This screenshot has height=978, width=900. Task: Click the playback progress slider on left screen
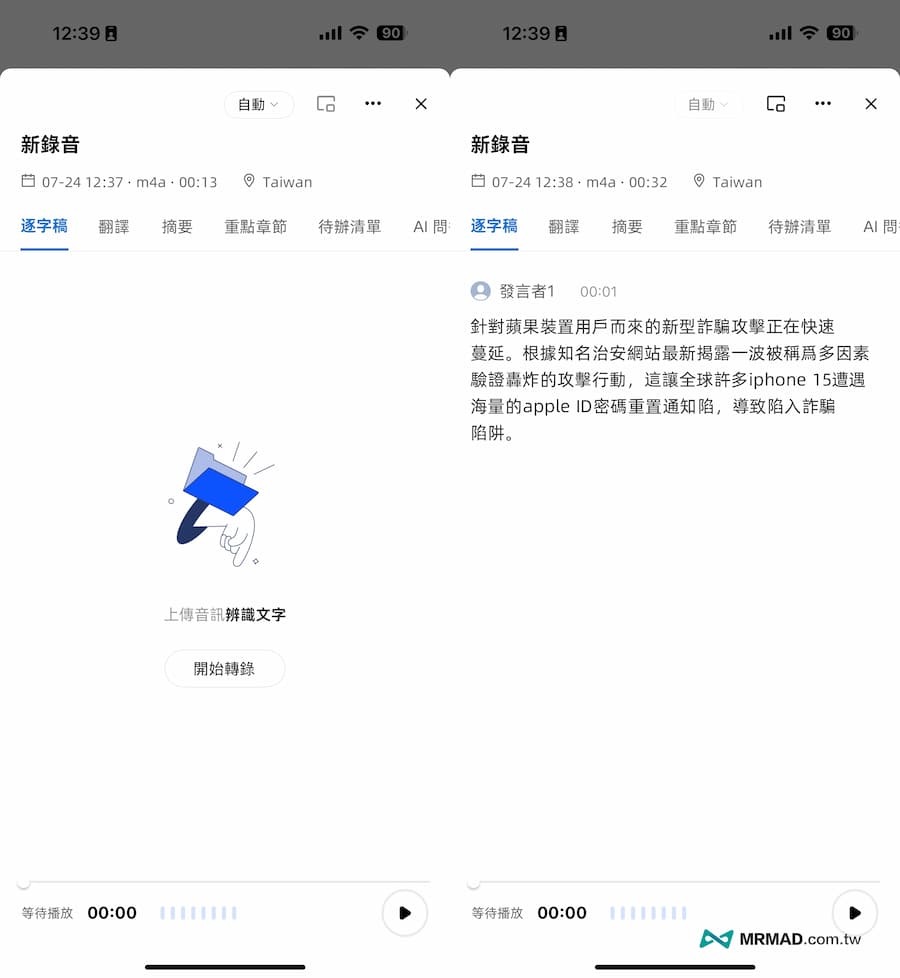pyautogui.click(x=225, y=883)
